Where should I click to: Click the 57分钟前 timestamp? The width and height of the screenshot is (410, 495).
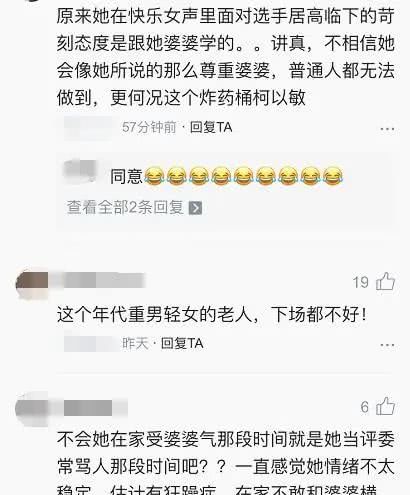pos(149,127)
